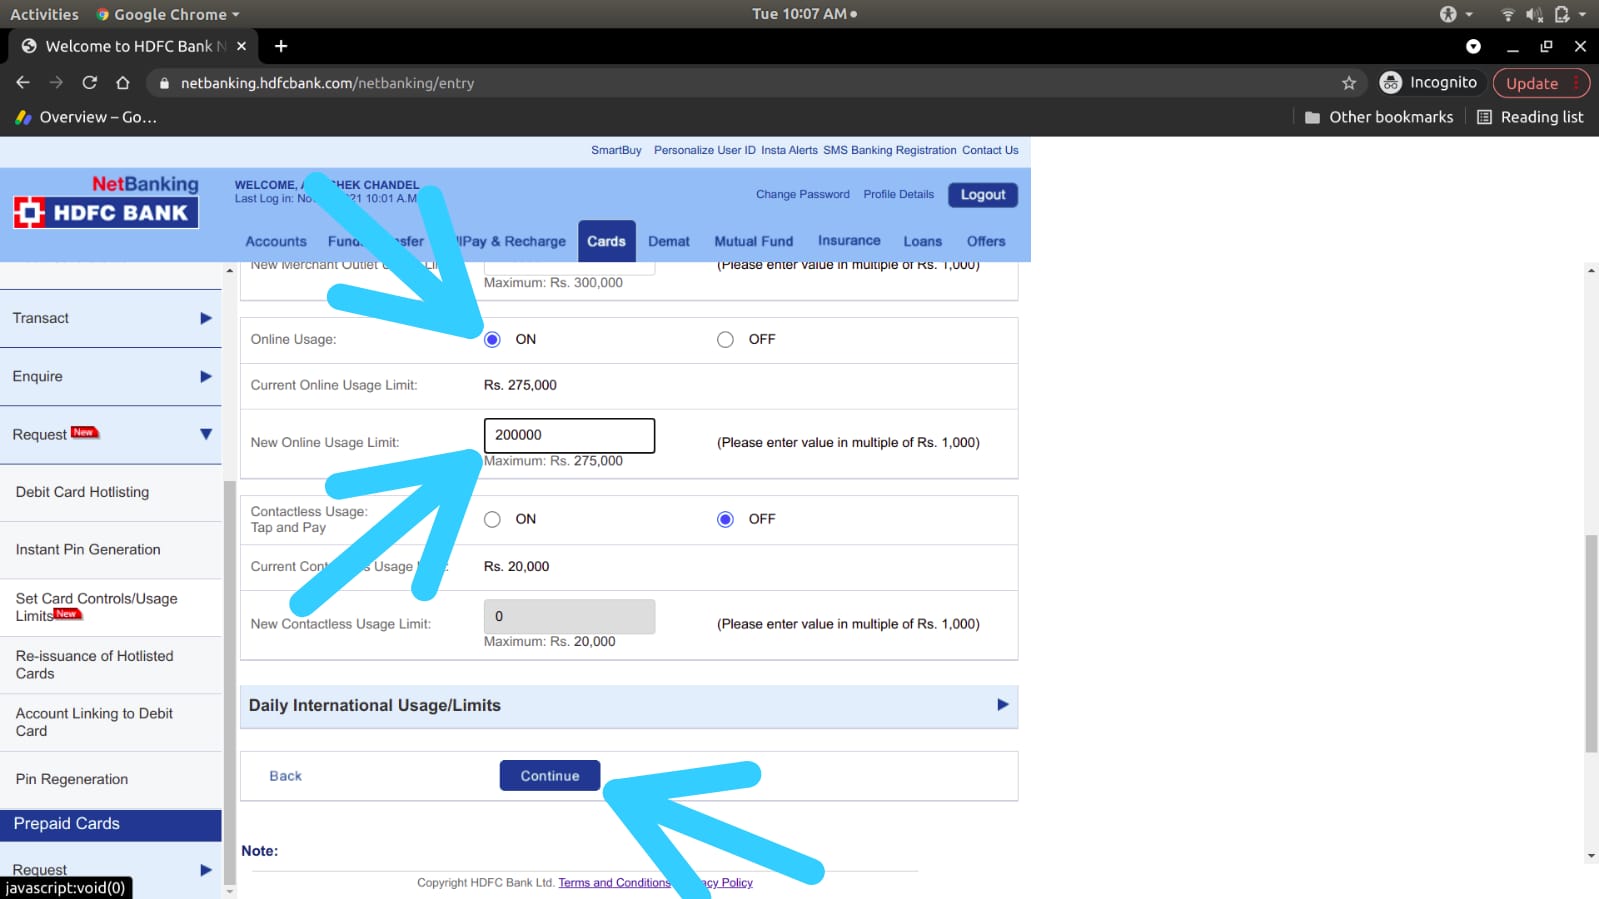Open the Offers tab

[986, 241]
